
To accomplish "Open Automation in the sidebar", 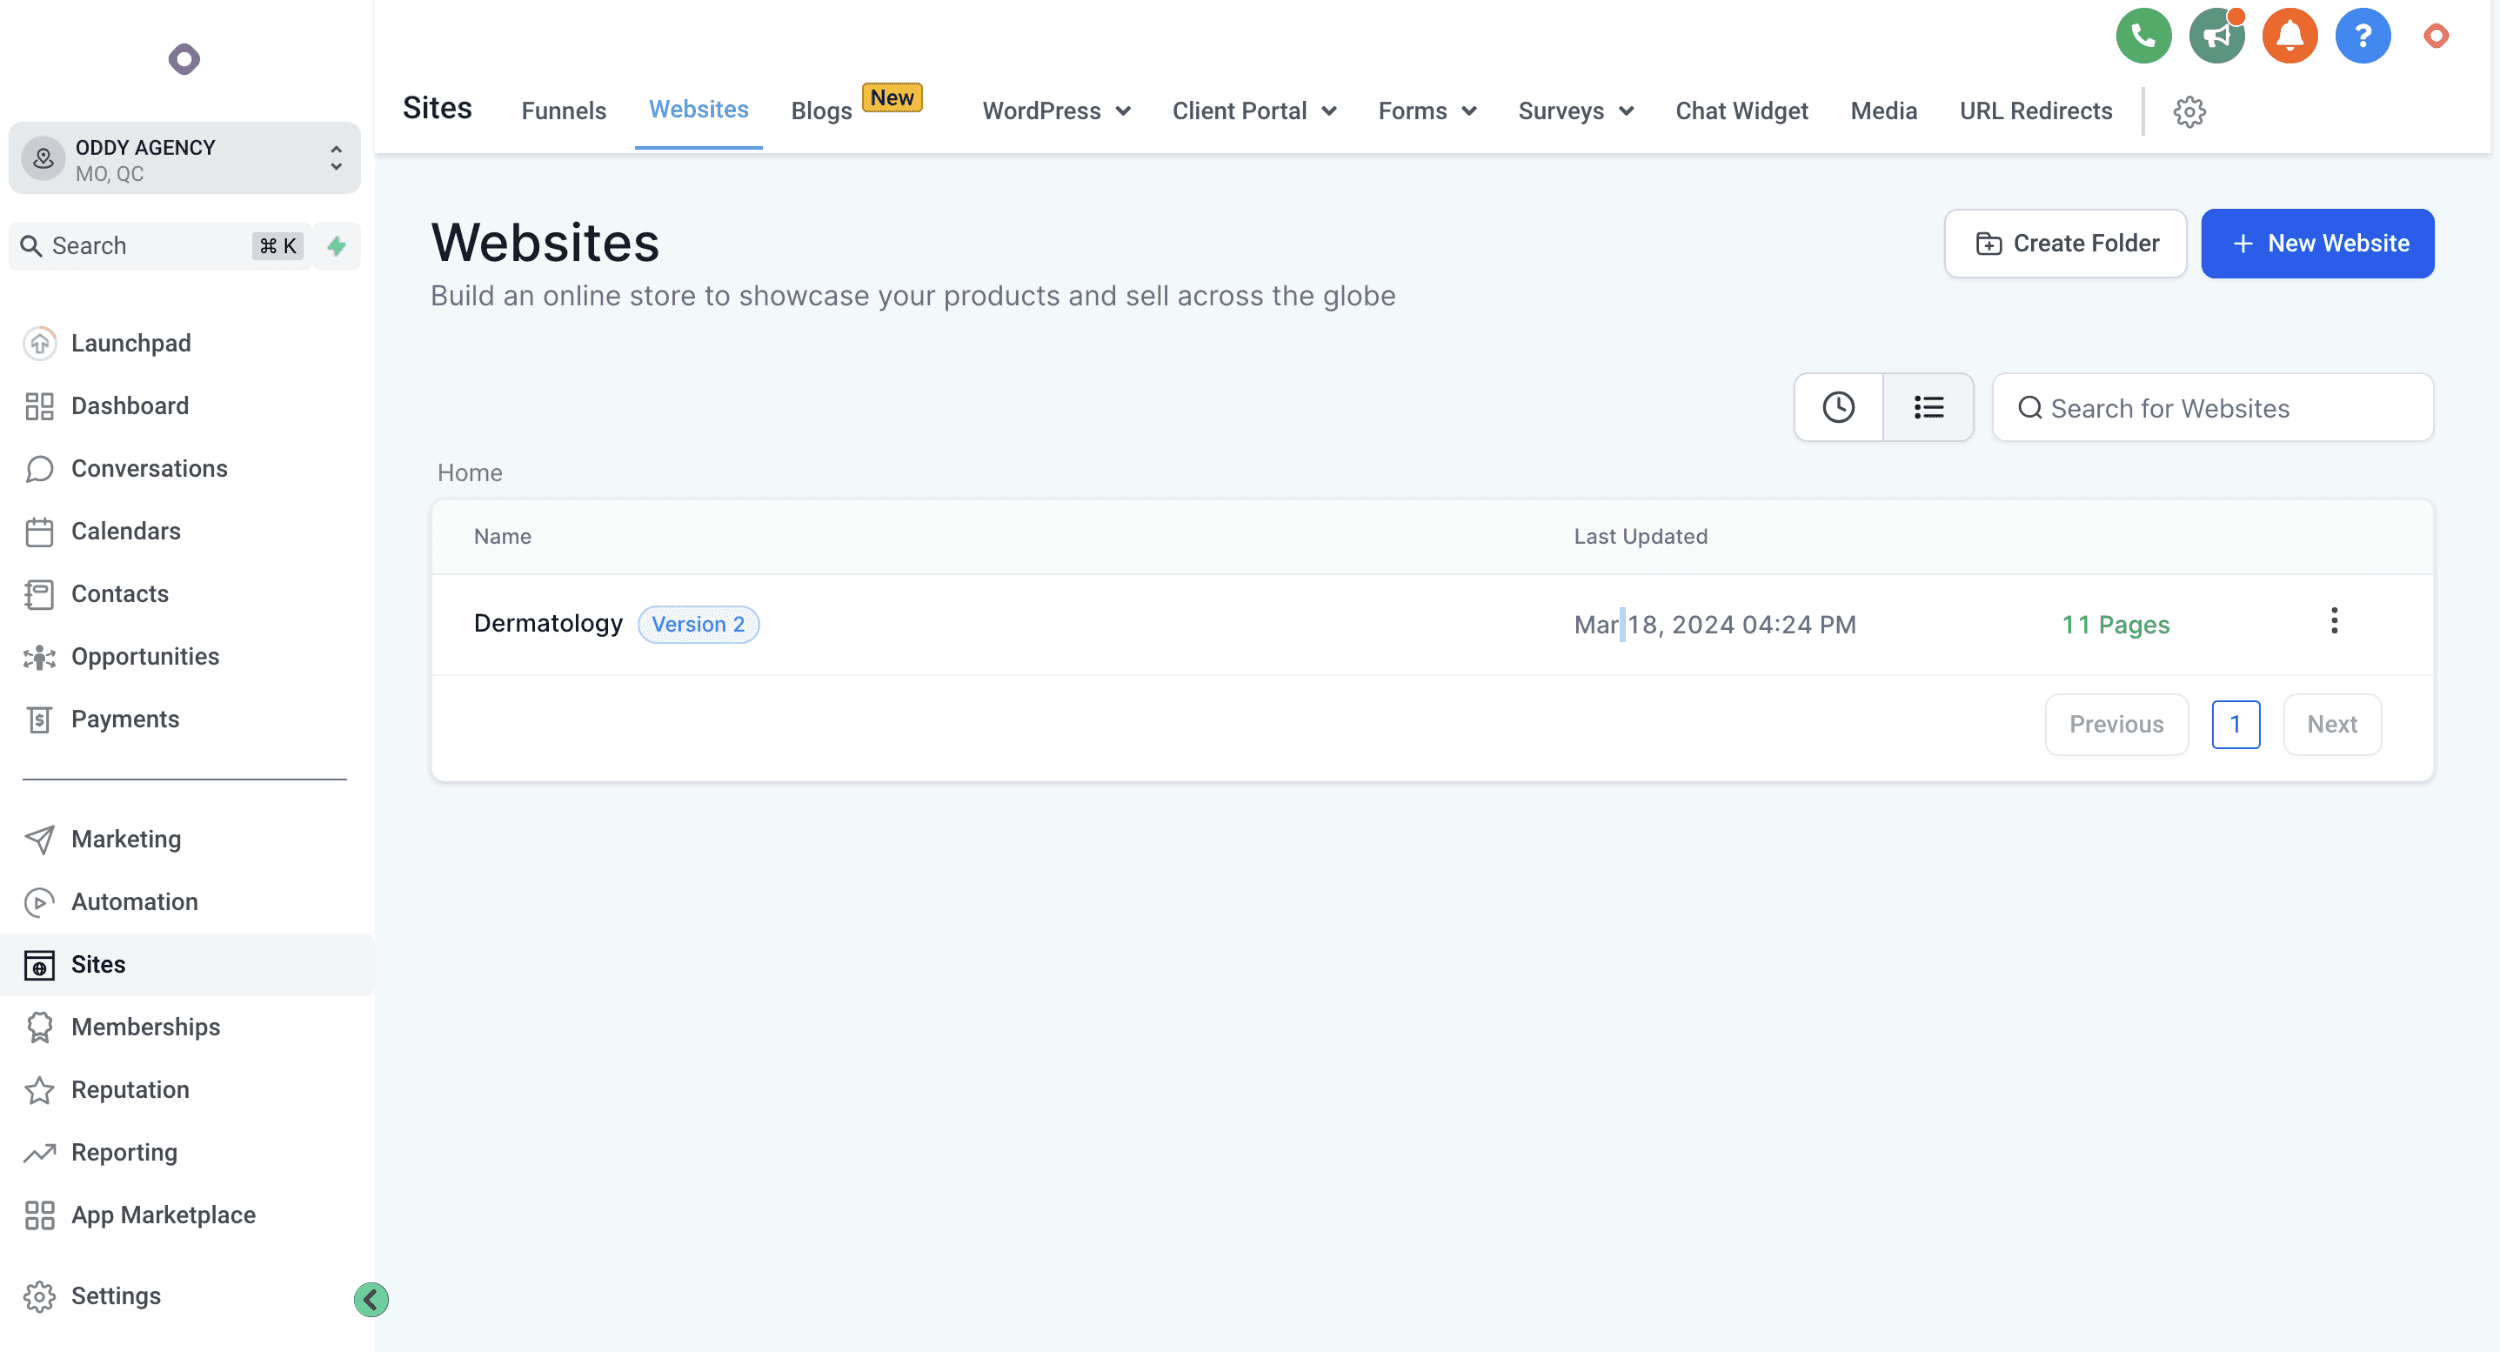I will [x=134, y=902].
